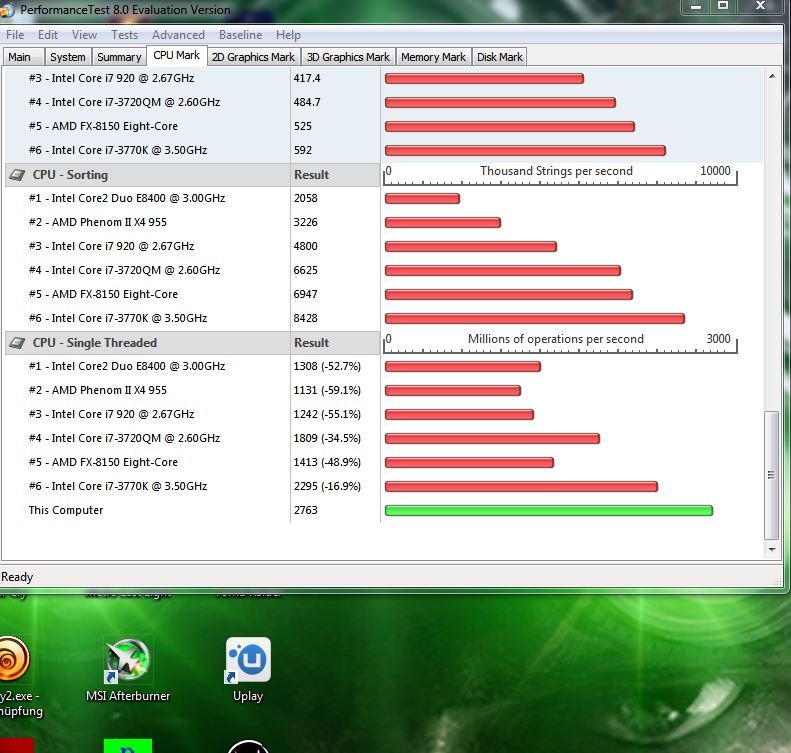Viewport: 791px width, 753px height.
Task: Open the Advanced menu
Action: [178, 35]
